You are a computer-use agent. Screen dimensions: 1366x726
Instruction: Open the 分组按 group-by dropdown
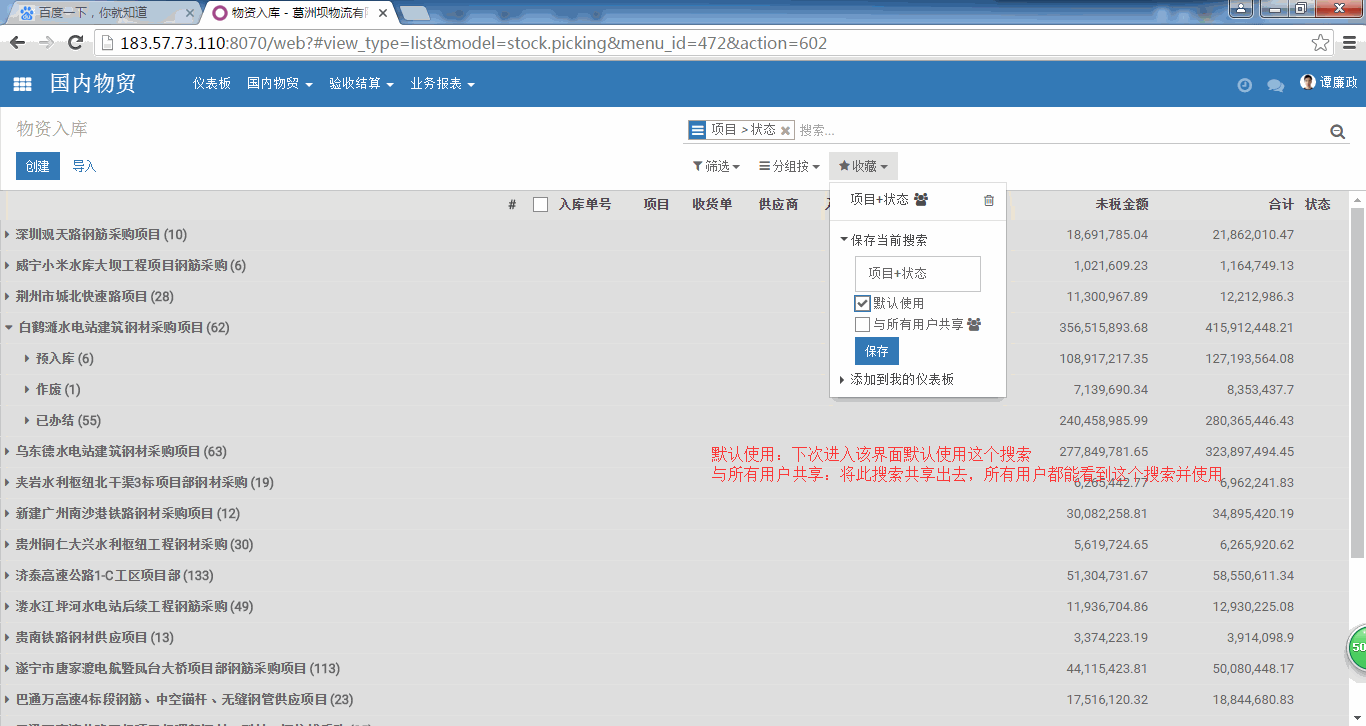coord(789,166)
